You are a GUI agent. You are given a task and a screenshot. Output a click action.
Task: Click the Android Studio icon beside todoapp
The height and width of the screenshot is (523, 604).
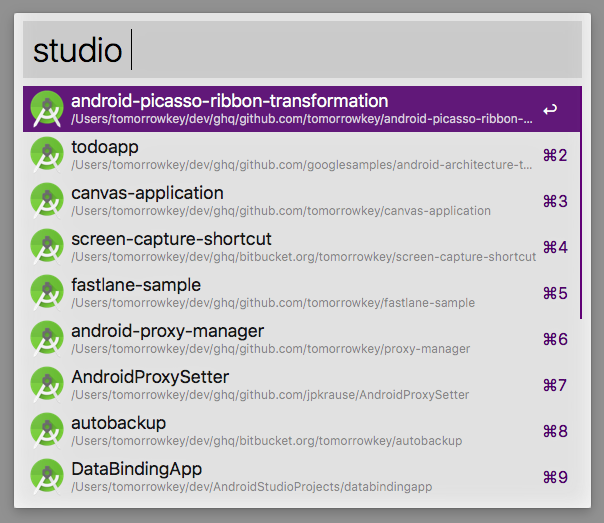46,155
